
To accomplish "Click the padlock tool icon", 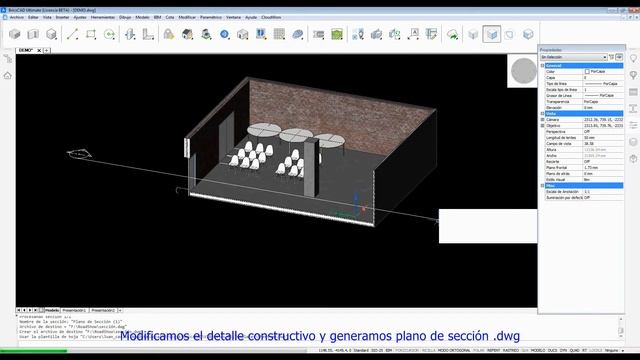I will (169, 34).
